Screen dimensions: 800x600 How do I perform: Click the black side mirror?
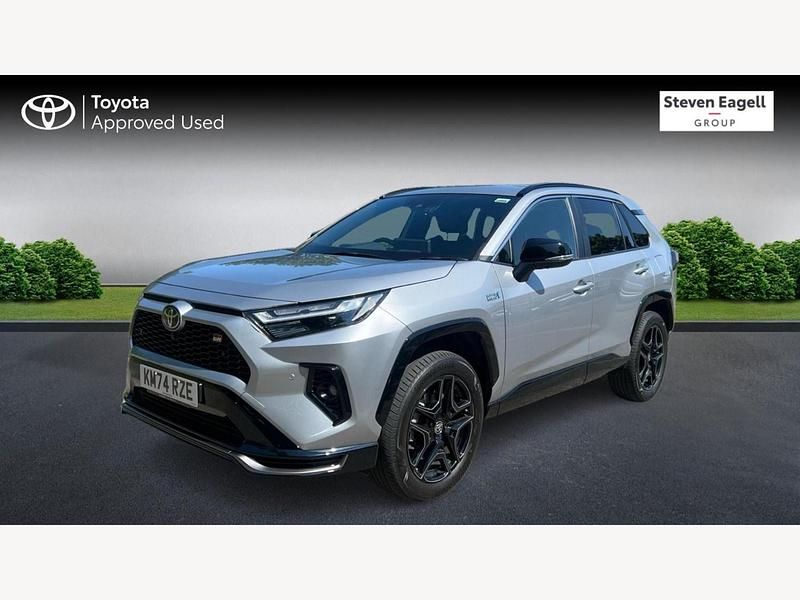[542, 257]
